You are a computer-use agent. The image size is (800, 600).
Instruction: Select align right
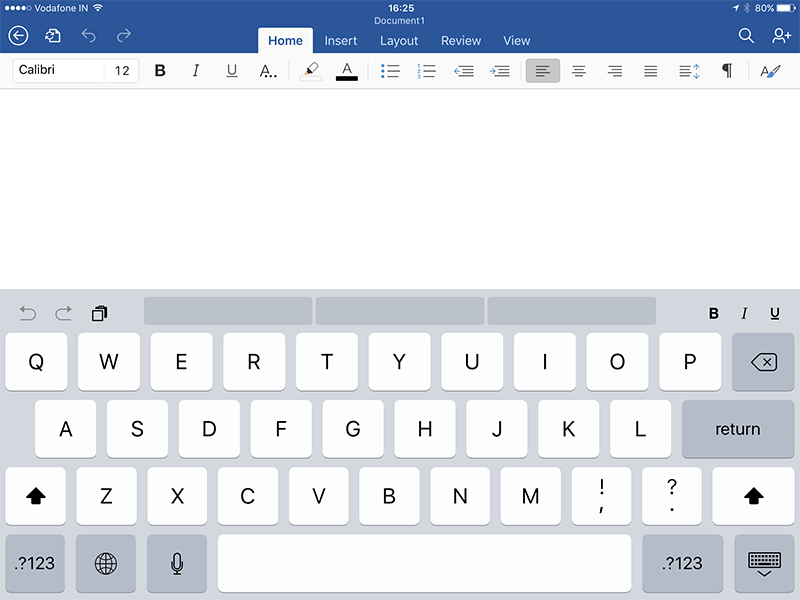point(615,70)
